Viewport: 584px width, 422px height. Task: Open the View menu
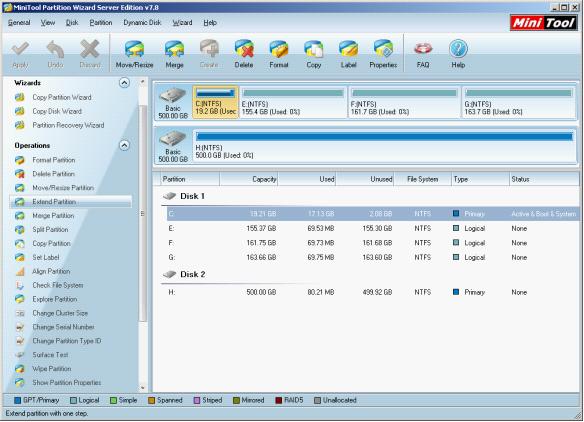[48, 23]
